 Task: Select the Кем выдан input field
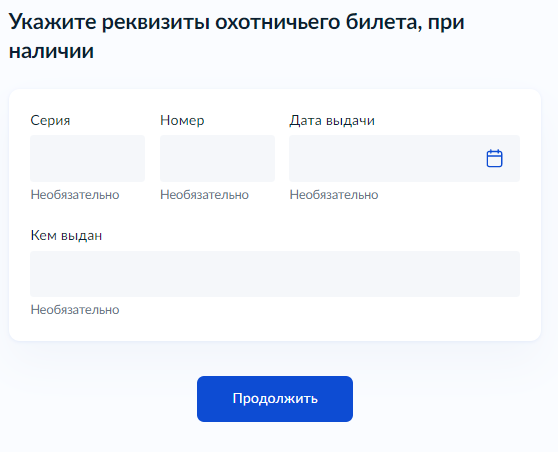pos(275,274)
